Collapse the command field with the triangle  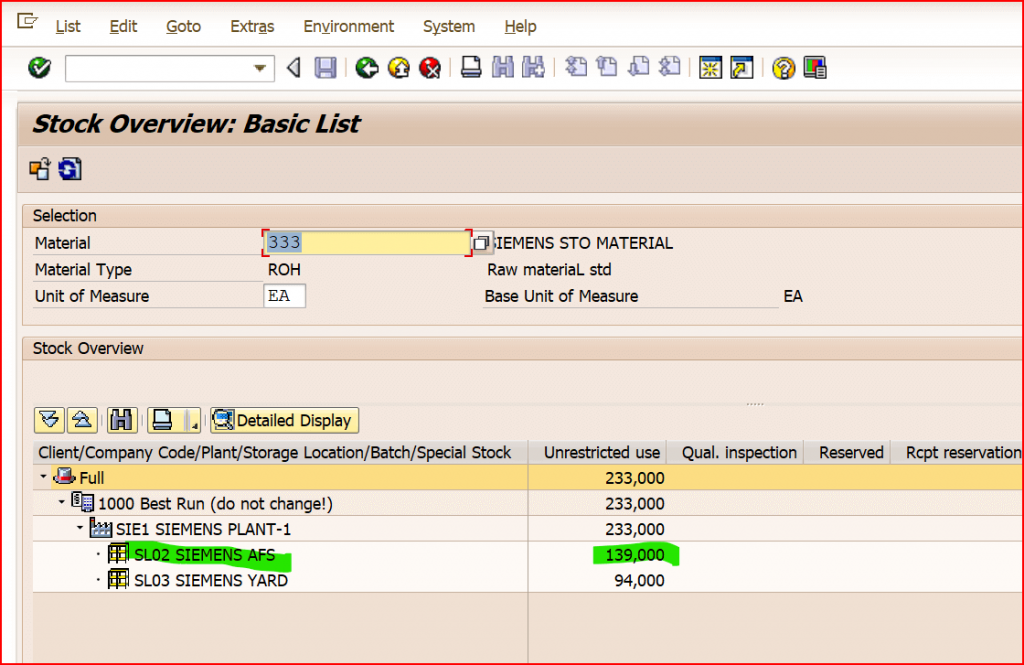(x=294, y=67)
